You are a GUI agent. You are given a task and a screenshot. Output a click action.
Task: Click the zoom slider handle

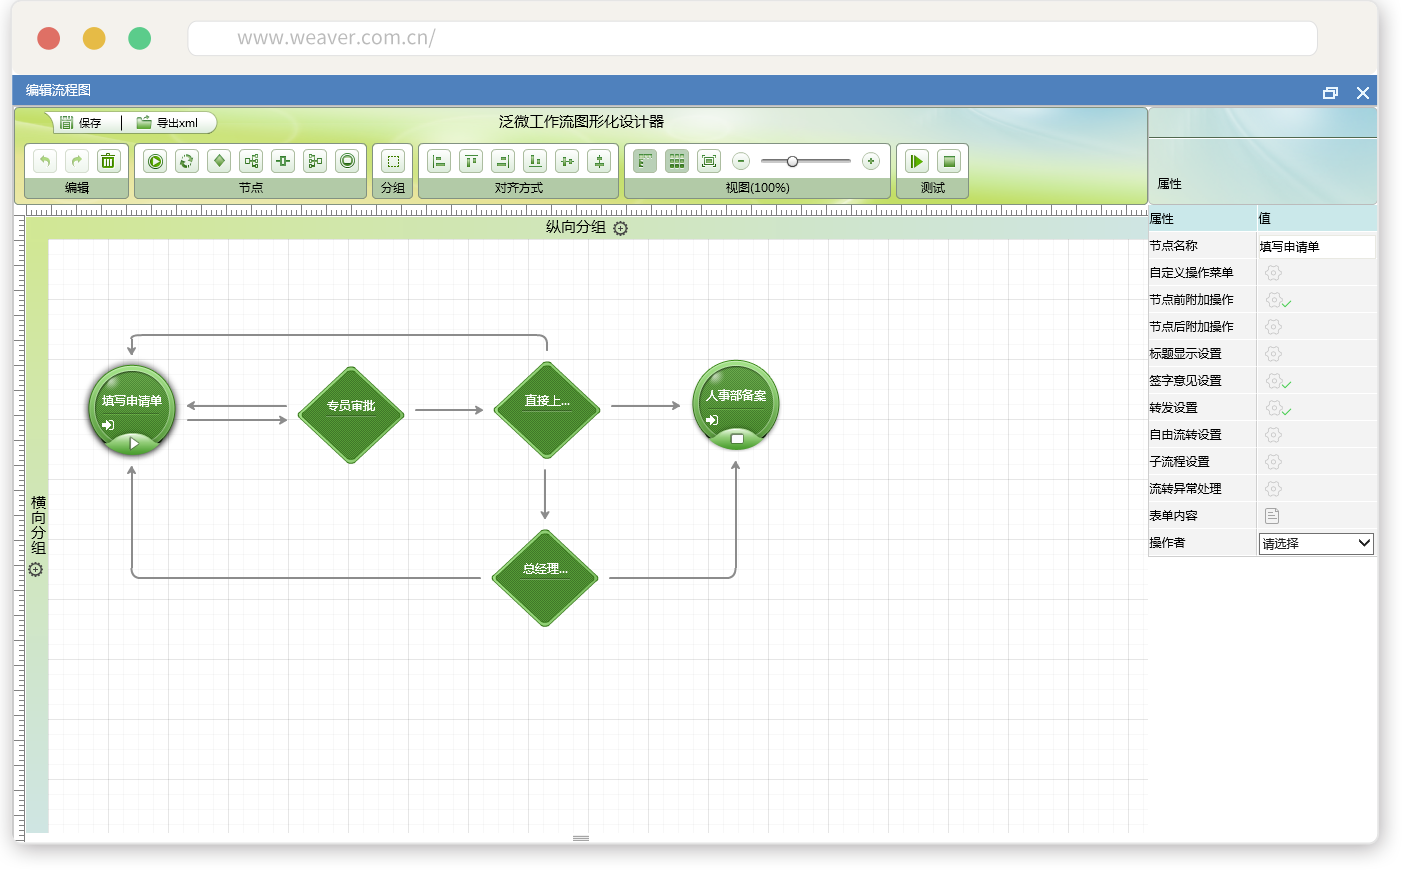792,161
